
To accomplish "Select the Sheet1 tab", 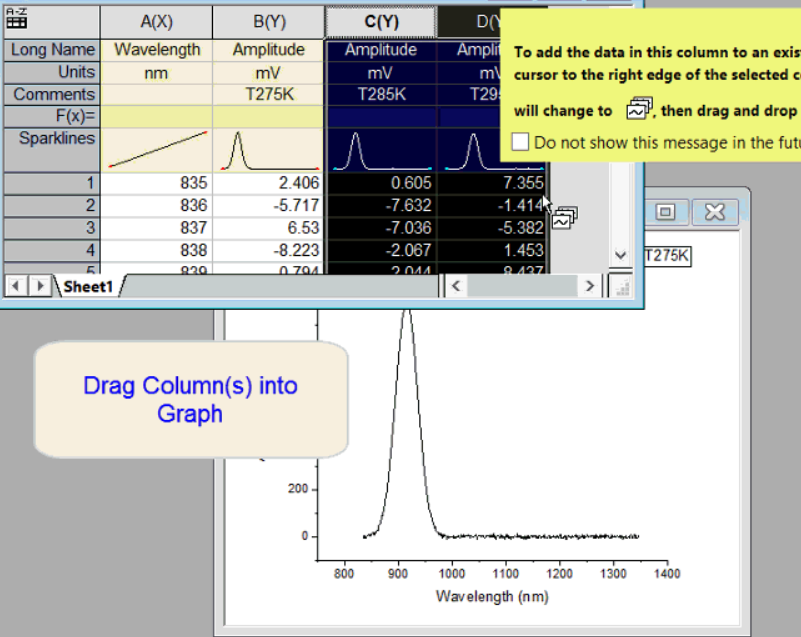I will [88, 287].
